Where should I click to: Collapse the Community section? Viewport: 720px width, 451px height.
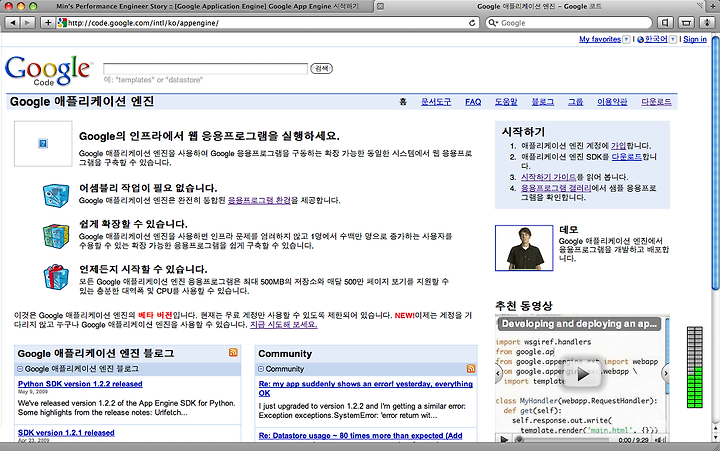(261, 369)
